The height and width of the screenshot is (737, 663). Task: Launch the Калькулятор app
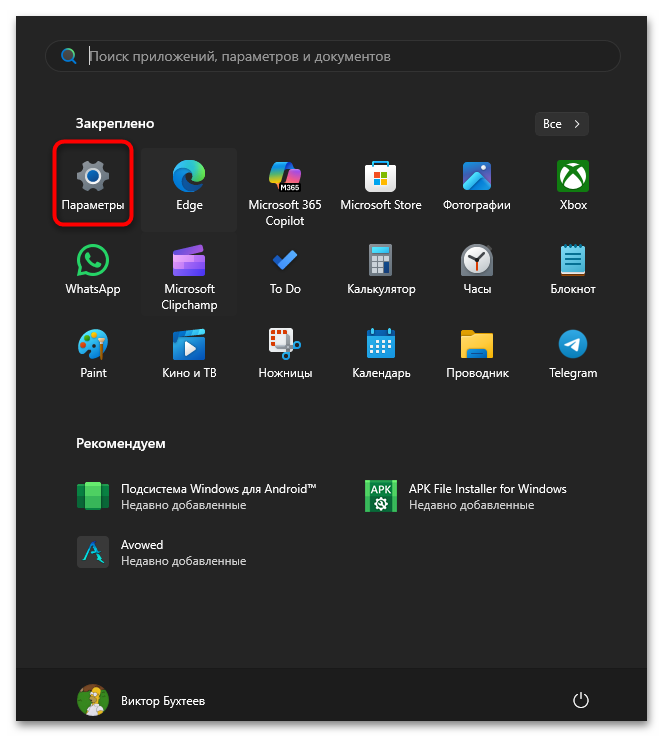click(381, 269)
